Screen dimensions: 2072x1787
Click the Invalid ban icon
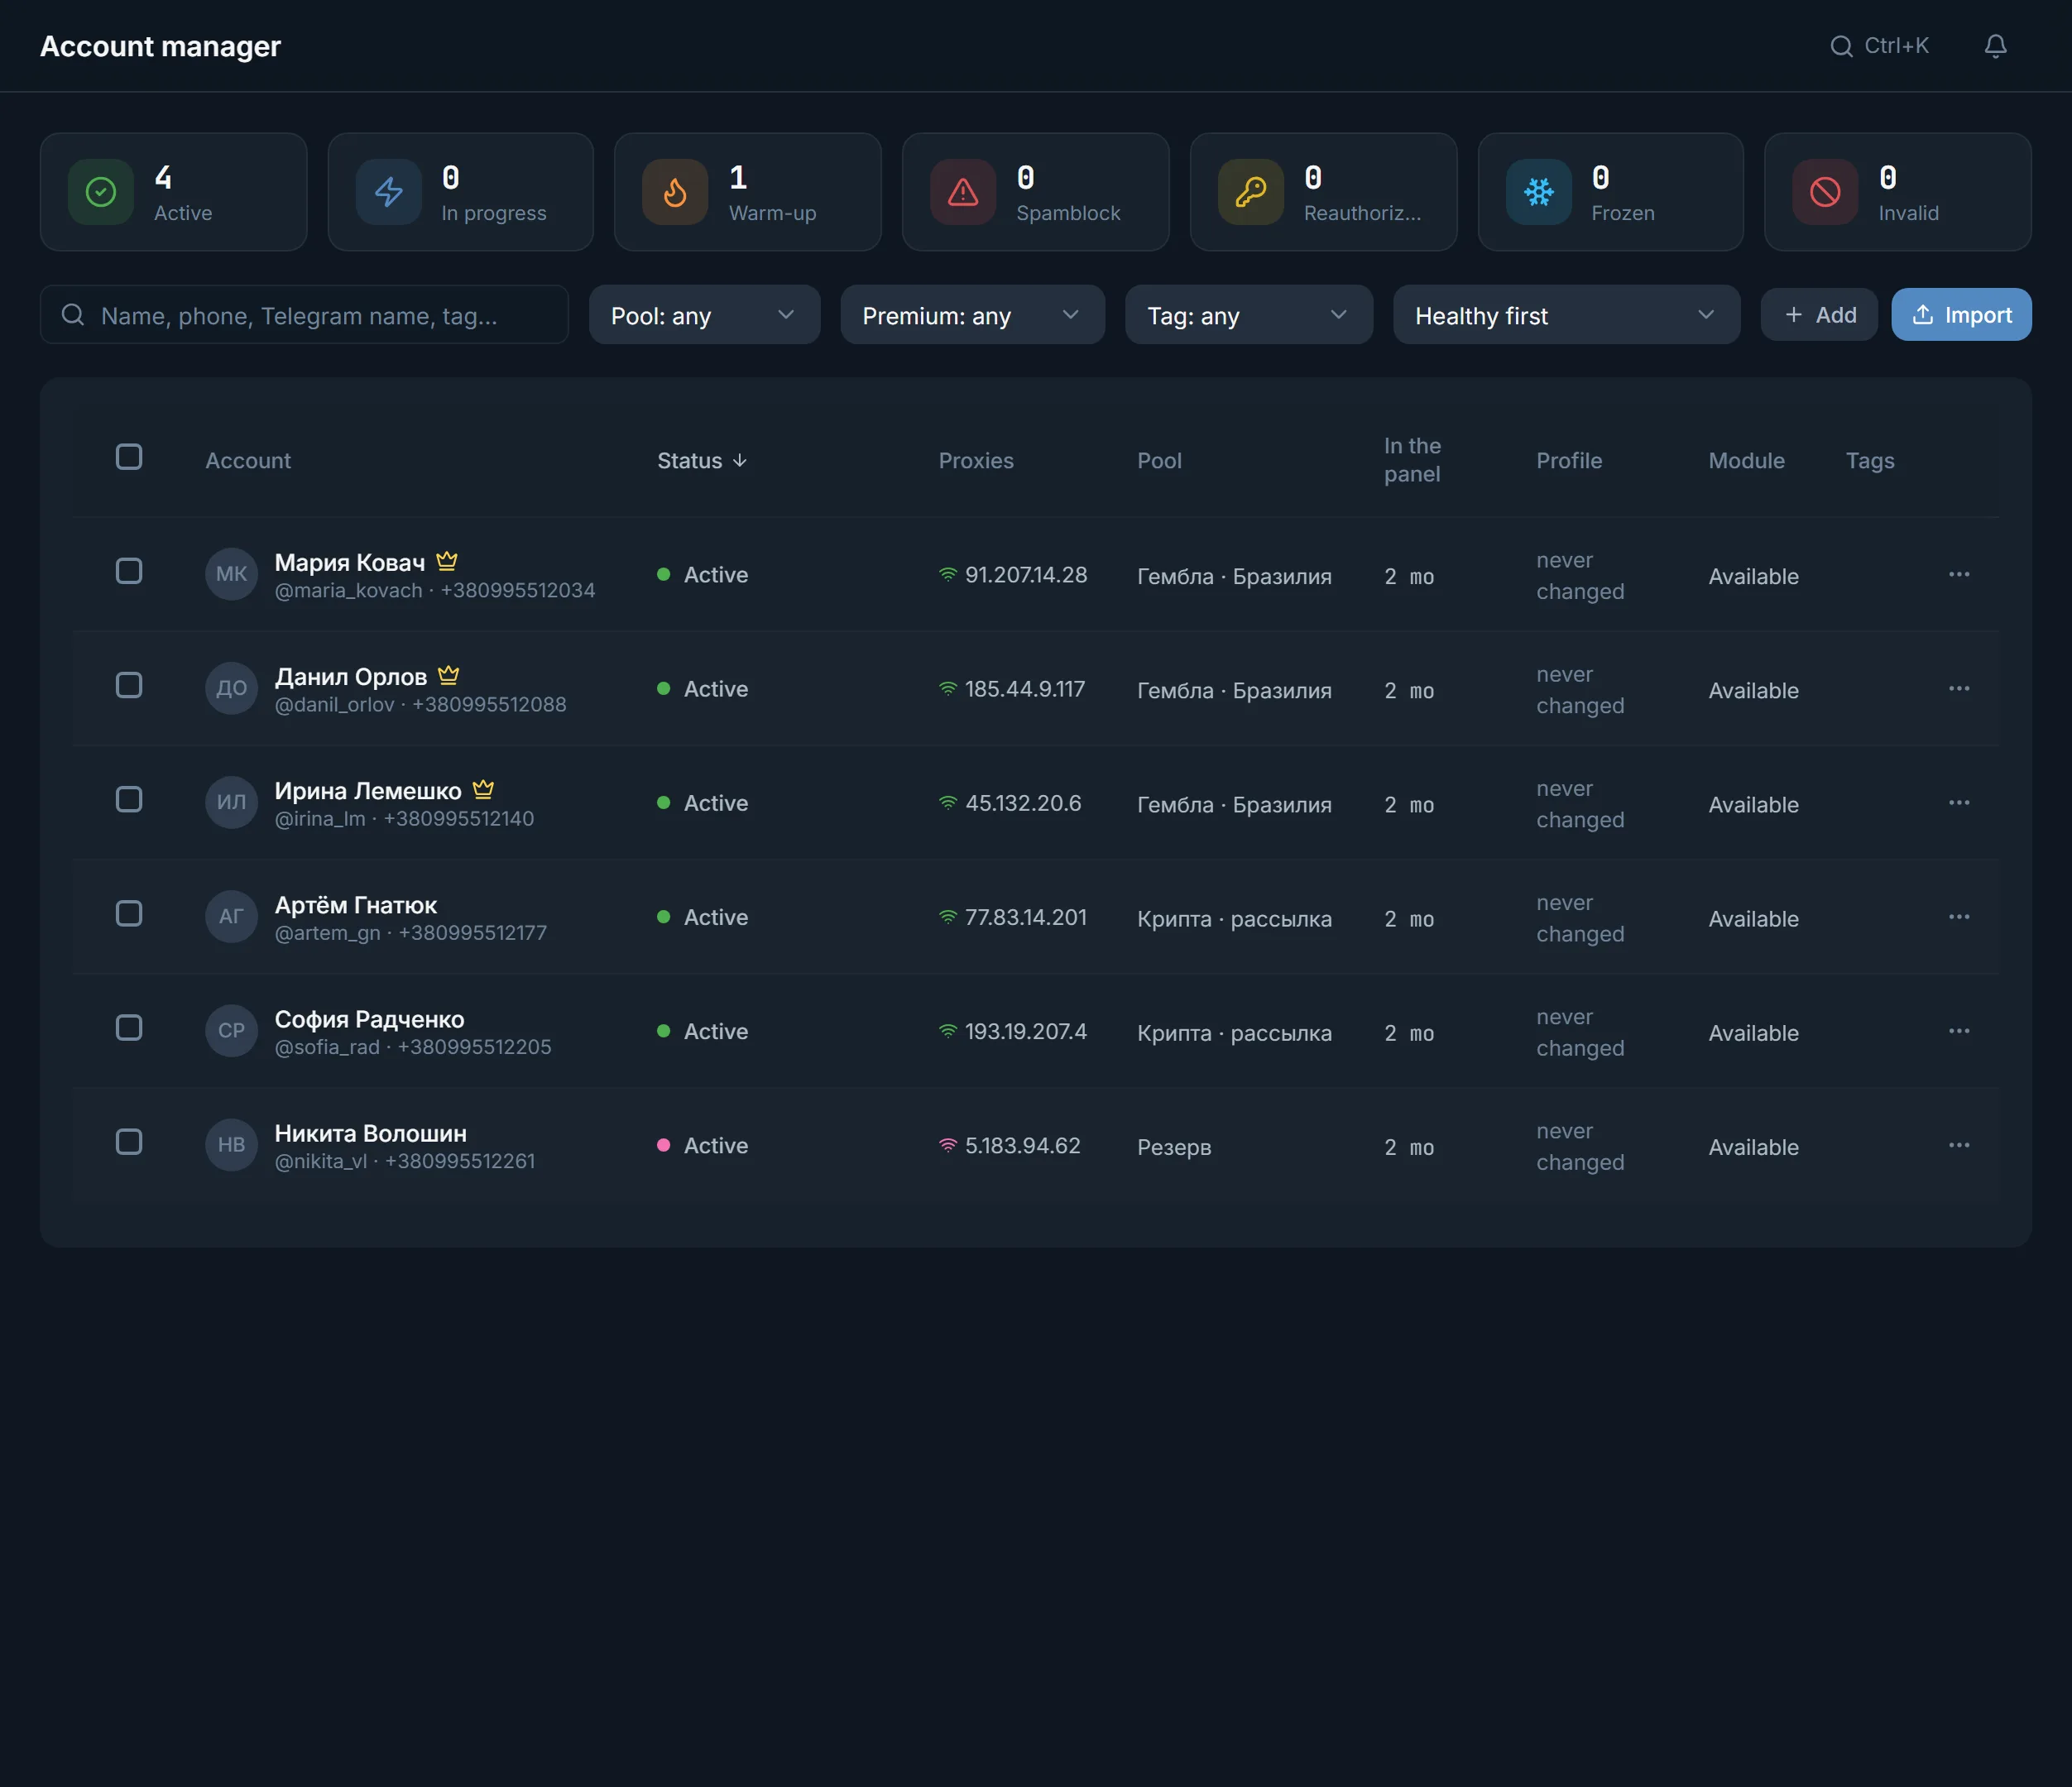click(1825, 192)
